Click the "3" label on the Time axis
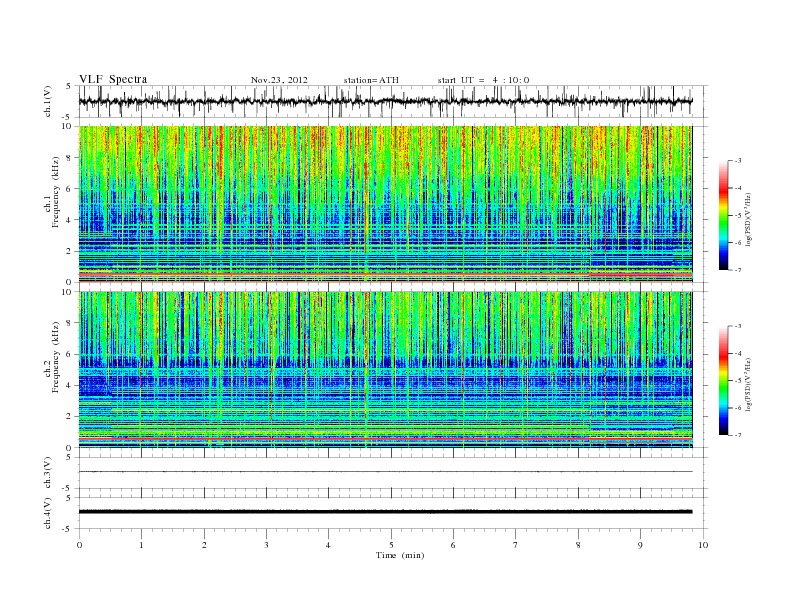This screenshot has width=792, height=612. point(266,545)
